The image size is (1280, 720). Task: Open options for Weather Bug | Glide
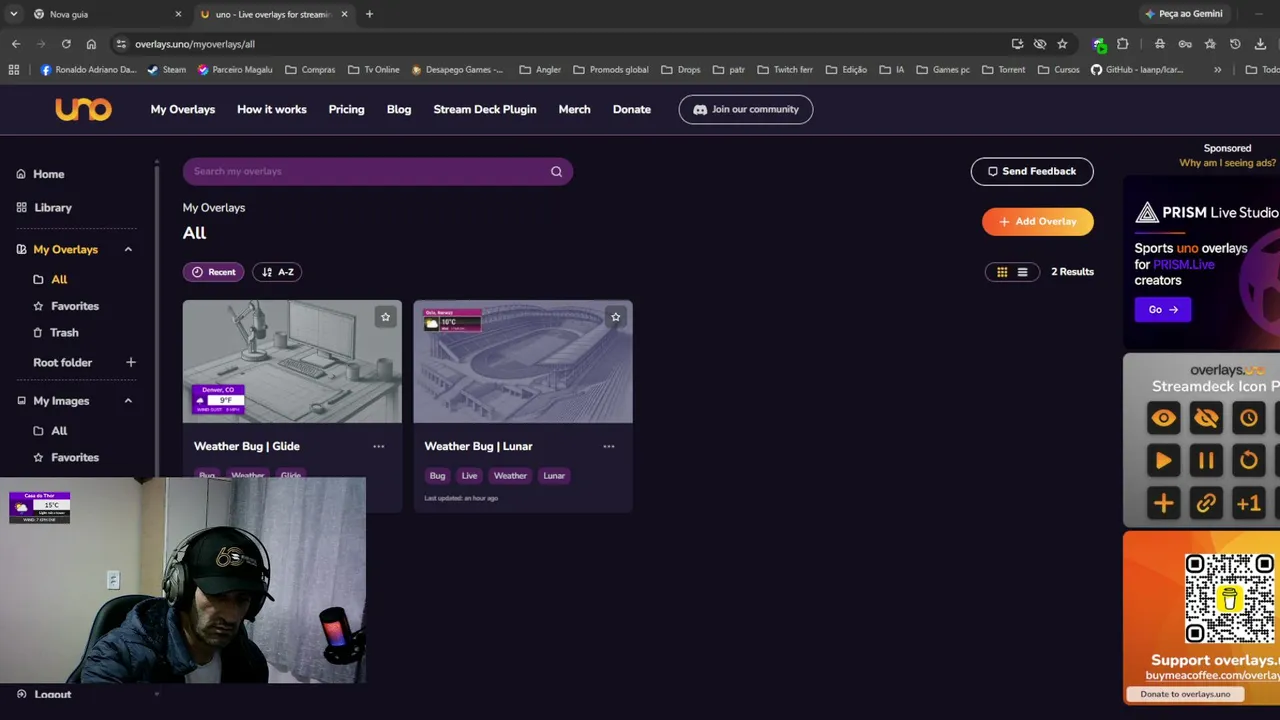378,446
